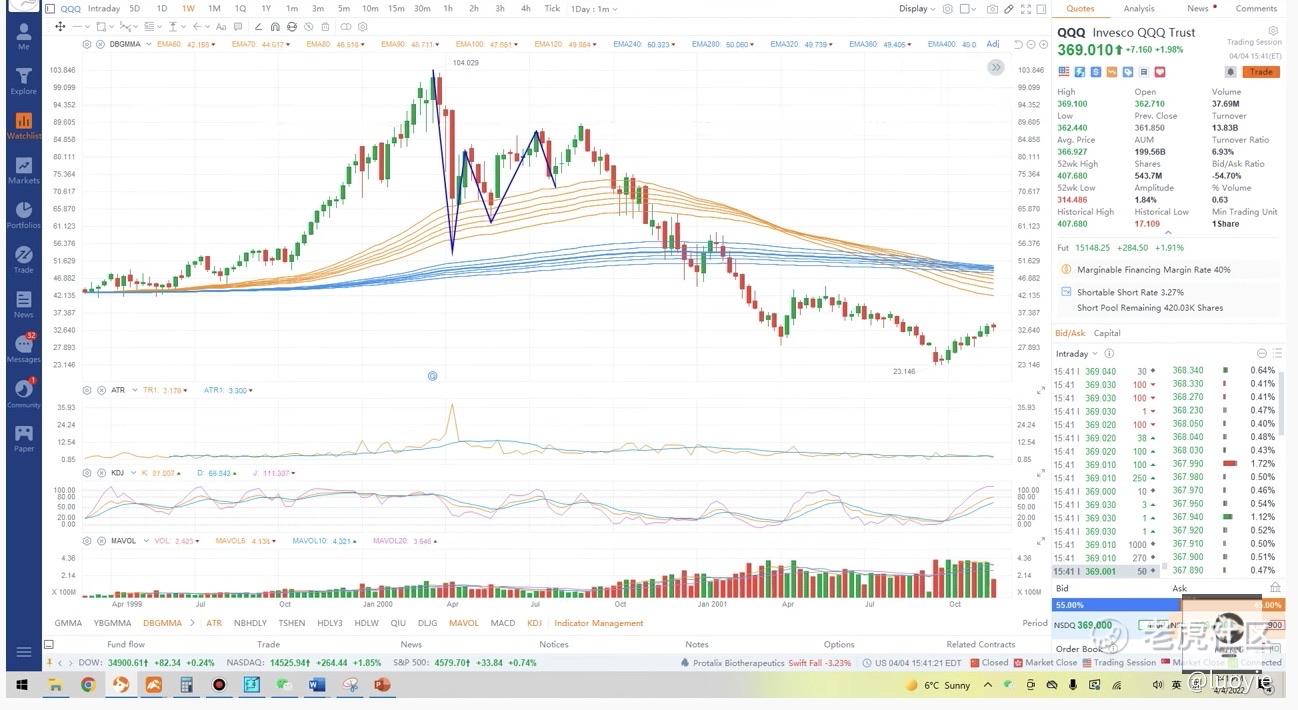1298x710 pixels.
Task: Open Word from the Windows taskbar
Action: pyautogui.click(x=317, y=685)
